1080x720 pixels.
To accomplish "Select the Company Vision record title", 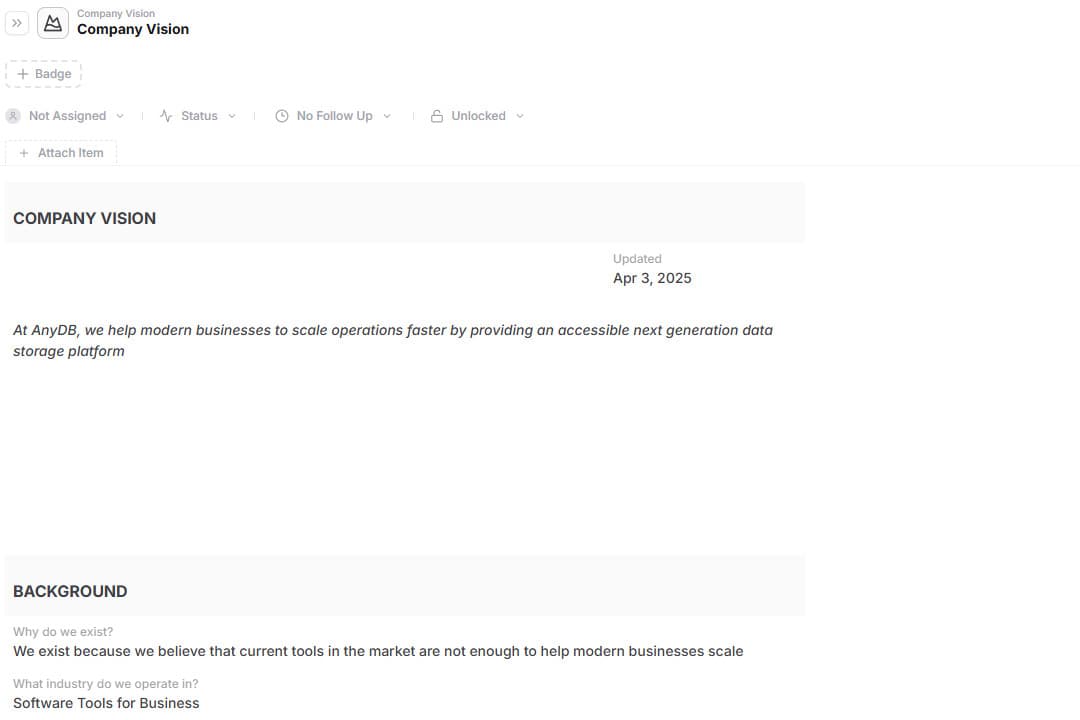I will [133, 29].
